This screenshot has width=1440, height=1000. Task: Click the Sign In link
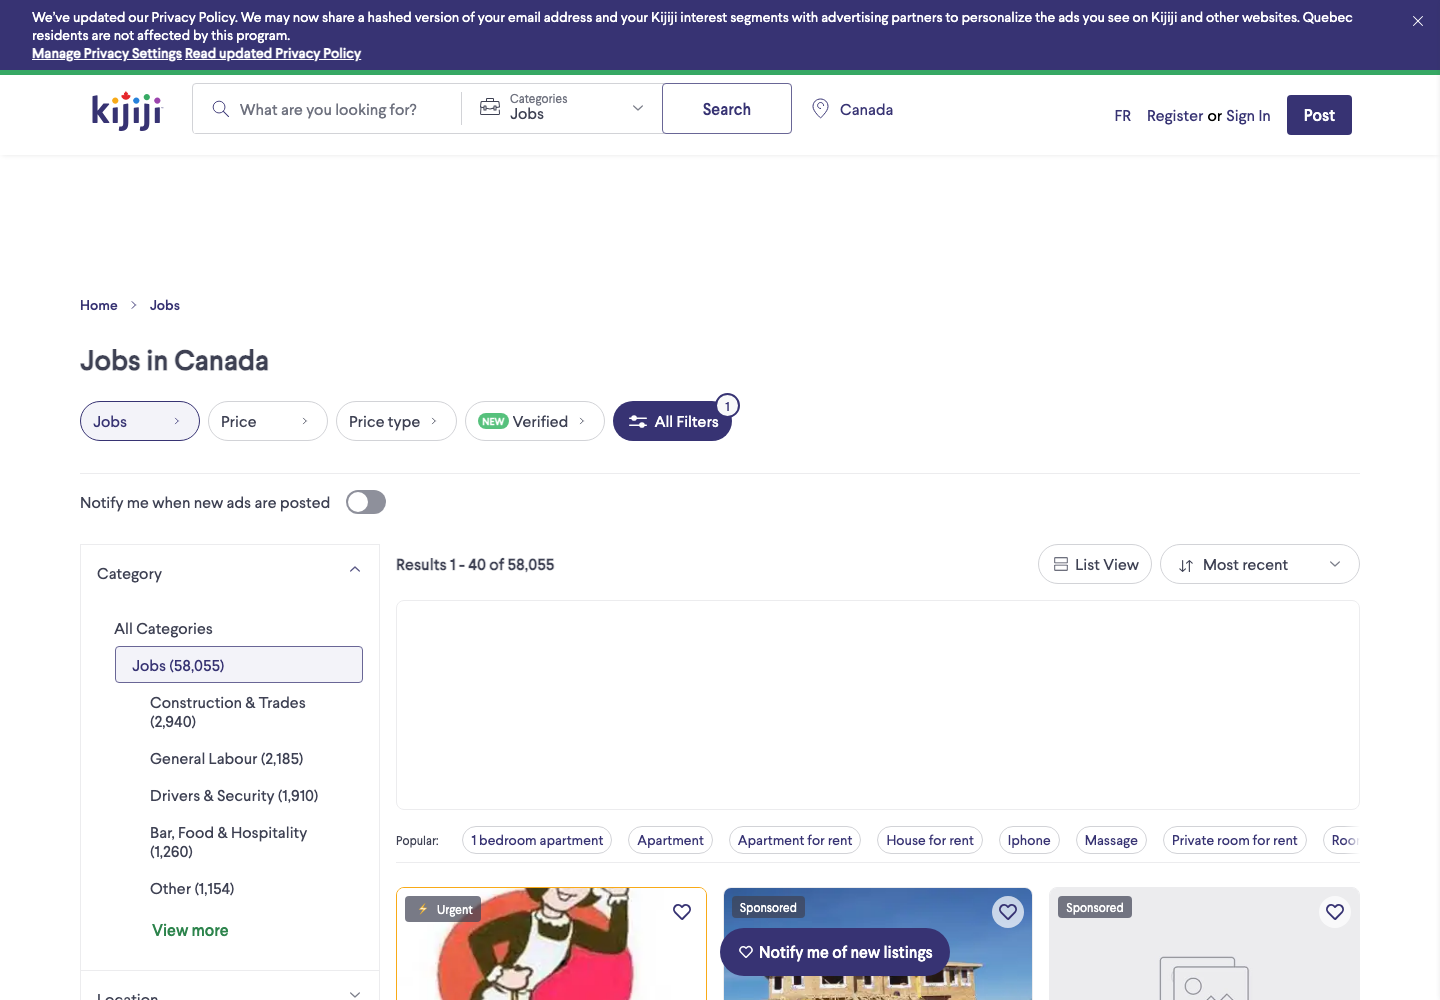pyautogui.click(x=1248, y=115)
